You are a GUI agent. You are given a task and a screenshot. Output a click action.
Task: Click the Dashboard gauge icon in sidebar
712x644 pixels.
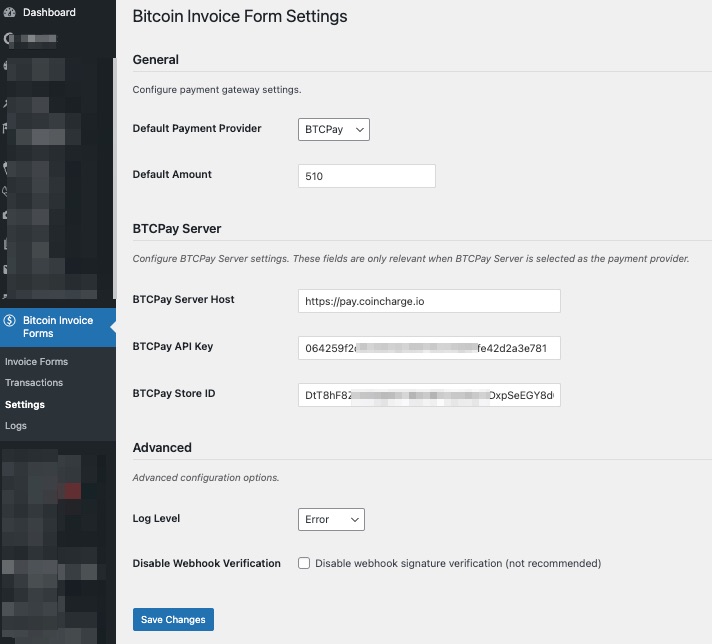click(10, 13)
